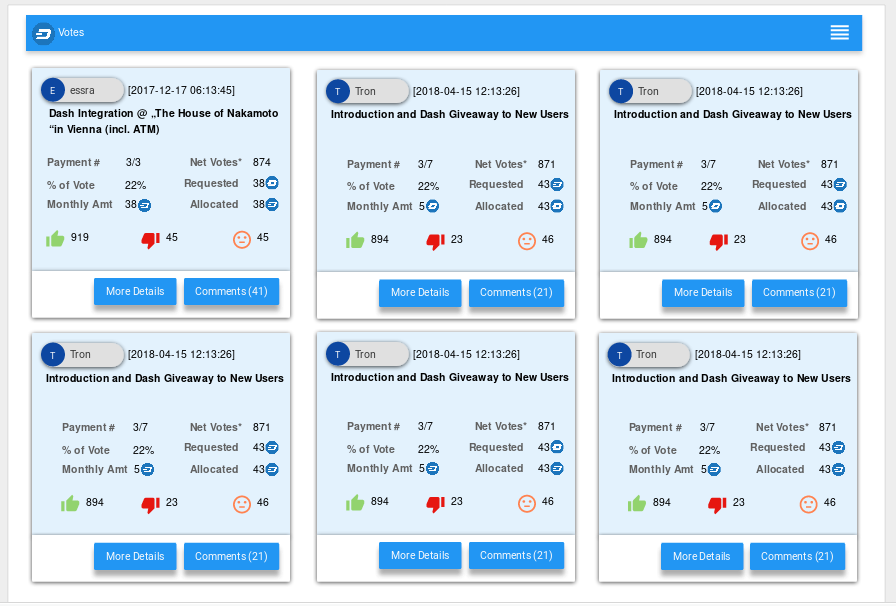Click the Votes header title

click(x=71, y=33)
